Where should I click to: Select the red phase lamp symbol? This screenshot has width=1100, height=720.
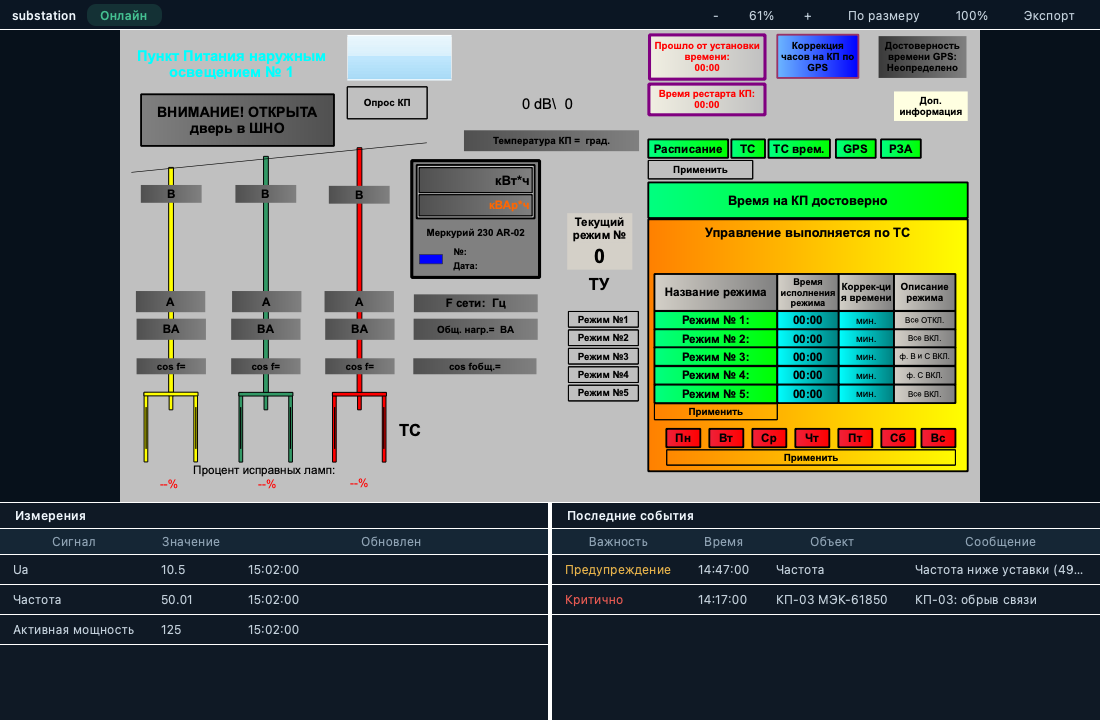[359, 427]
